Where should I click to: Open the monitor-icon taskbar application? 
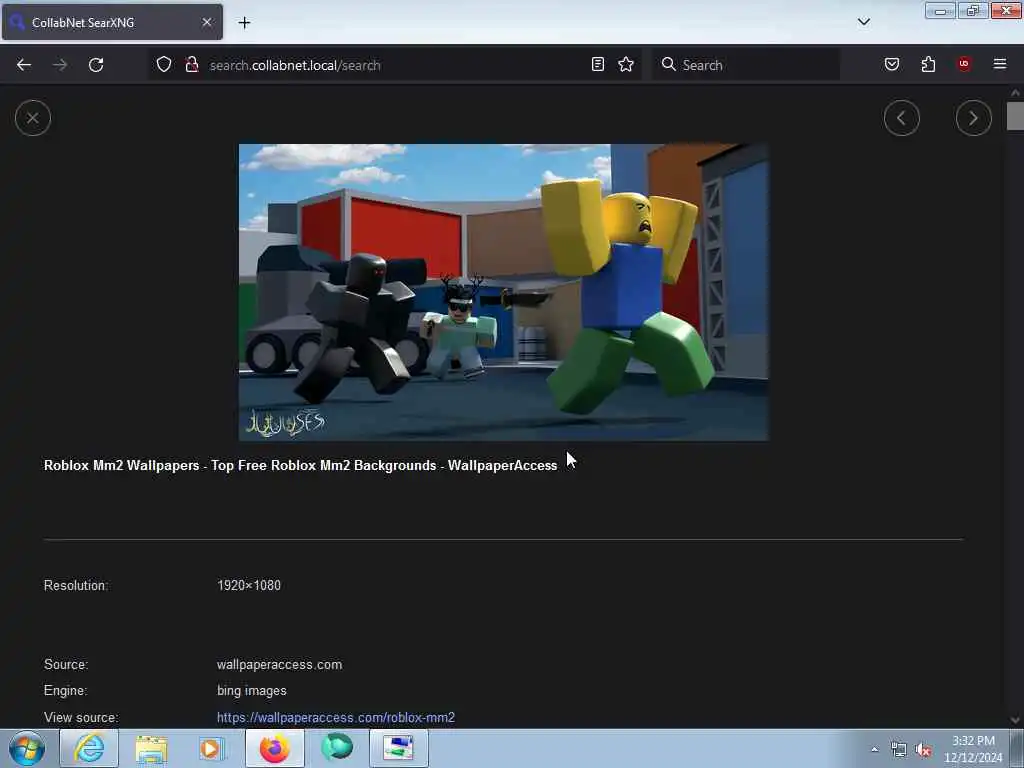click(x=398, y=748)
